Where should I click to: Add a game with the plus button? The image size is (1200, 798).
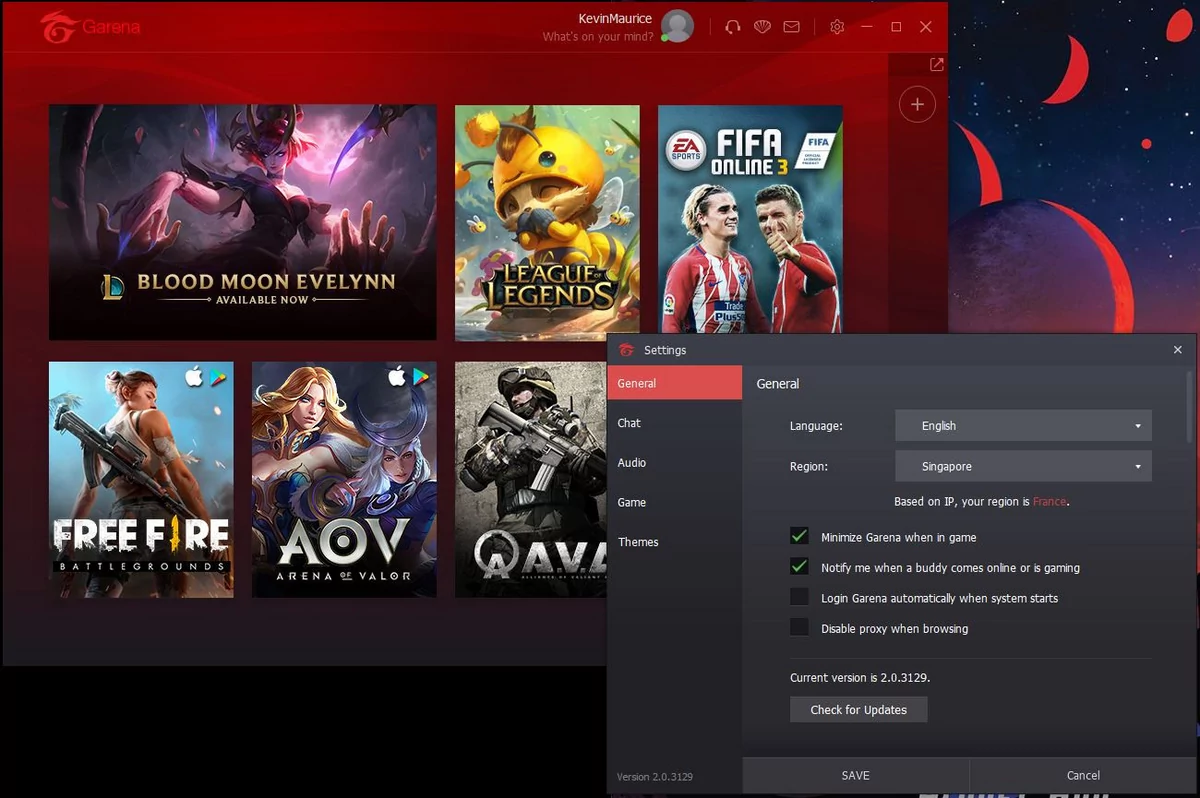pyautogui.click(x=917, y=104)
